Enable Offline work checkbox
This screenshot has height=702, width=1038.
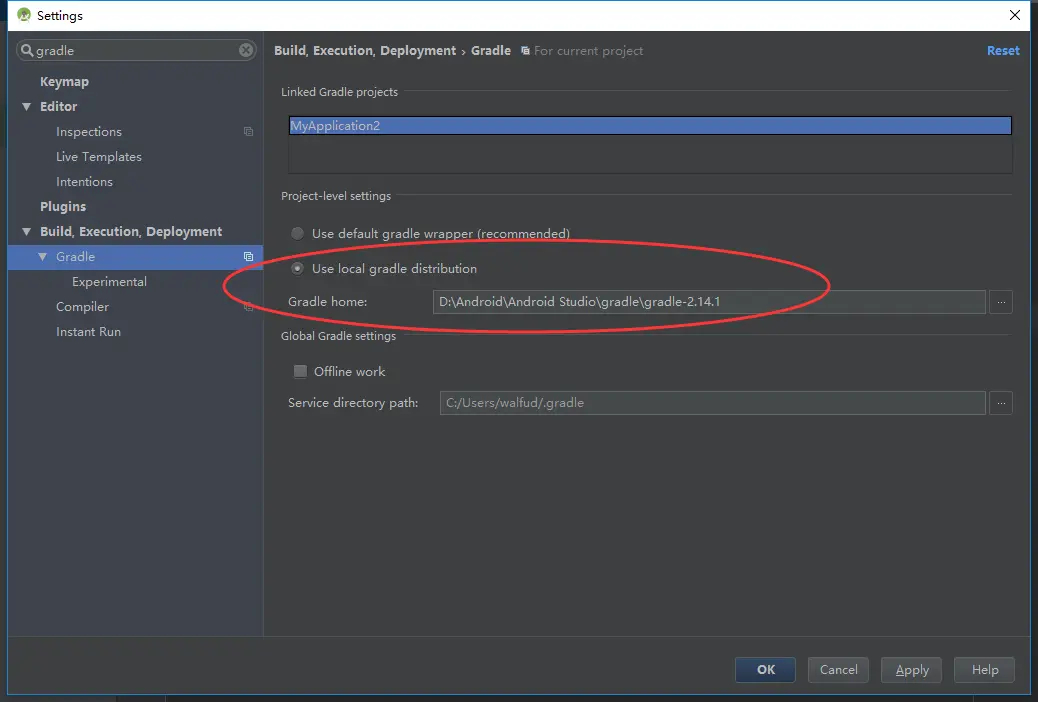(300, 372)
